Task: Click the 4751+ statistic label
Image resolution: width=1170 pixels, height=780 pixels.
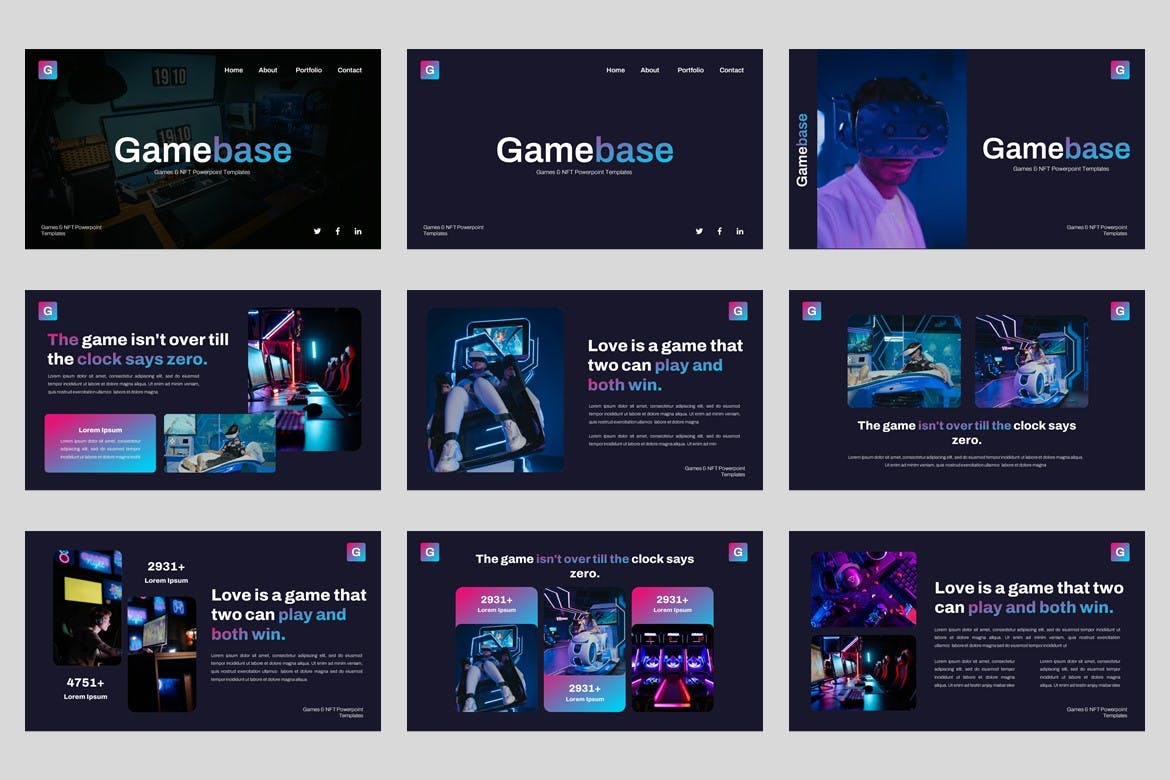Action: coord(86,683)
